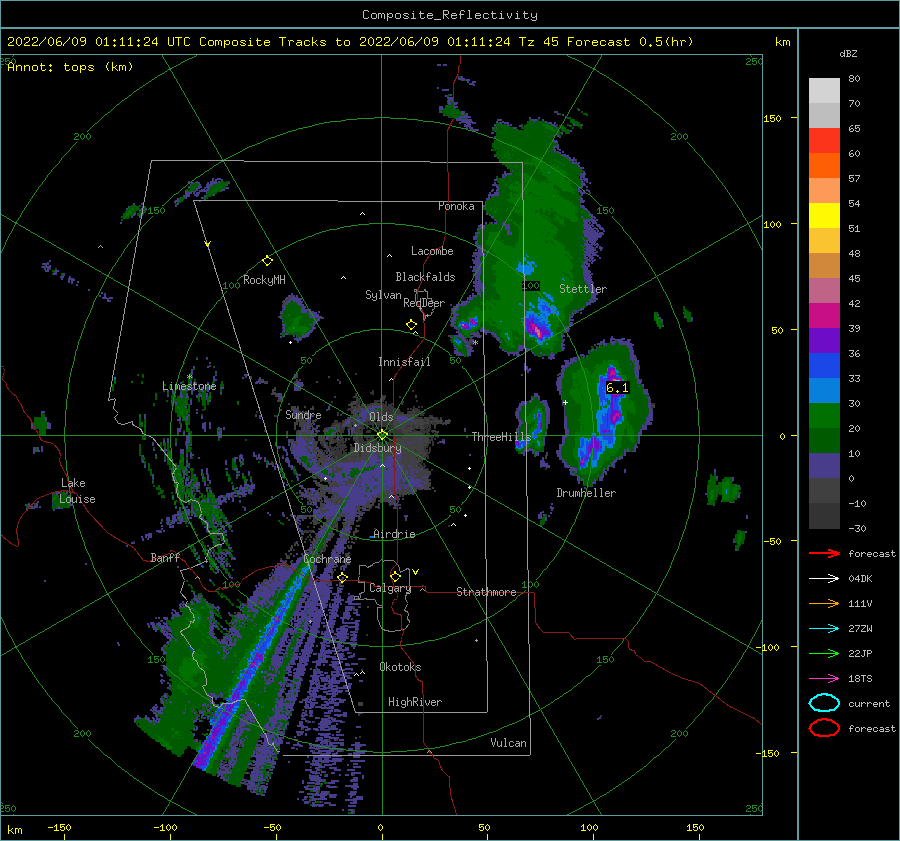
Task: Click the RockyMH label
Action: click(264, 280)
